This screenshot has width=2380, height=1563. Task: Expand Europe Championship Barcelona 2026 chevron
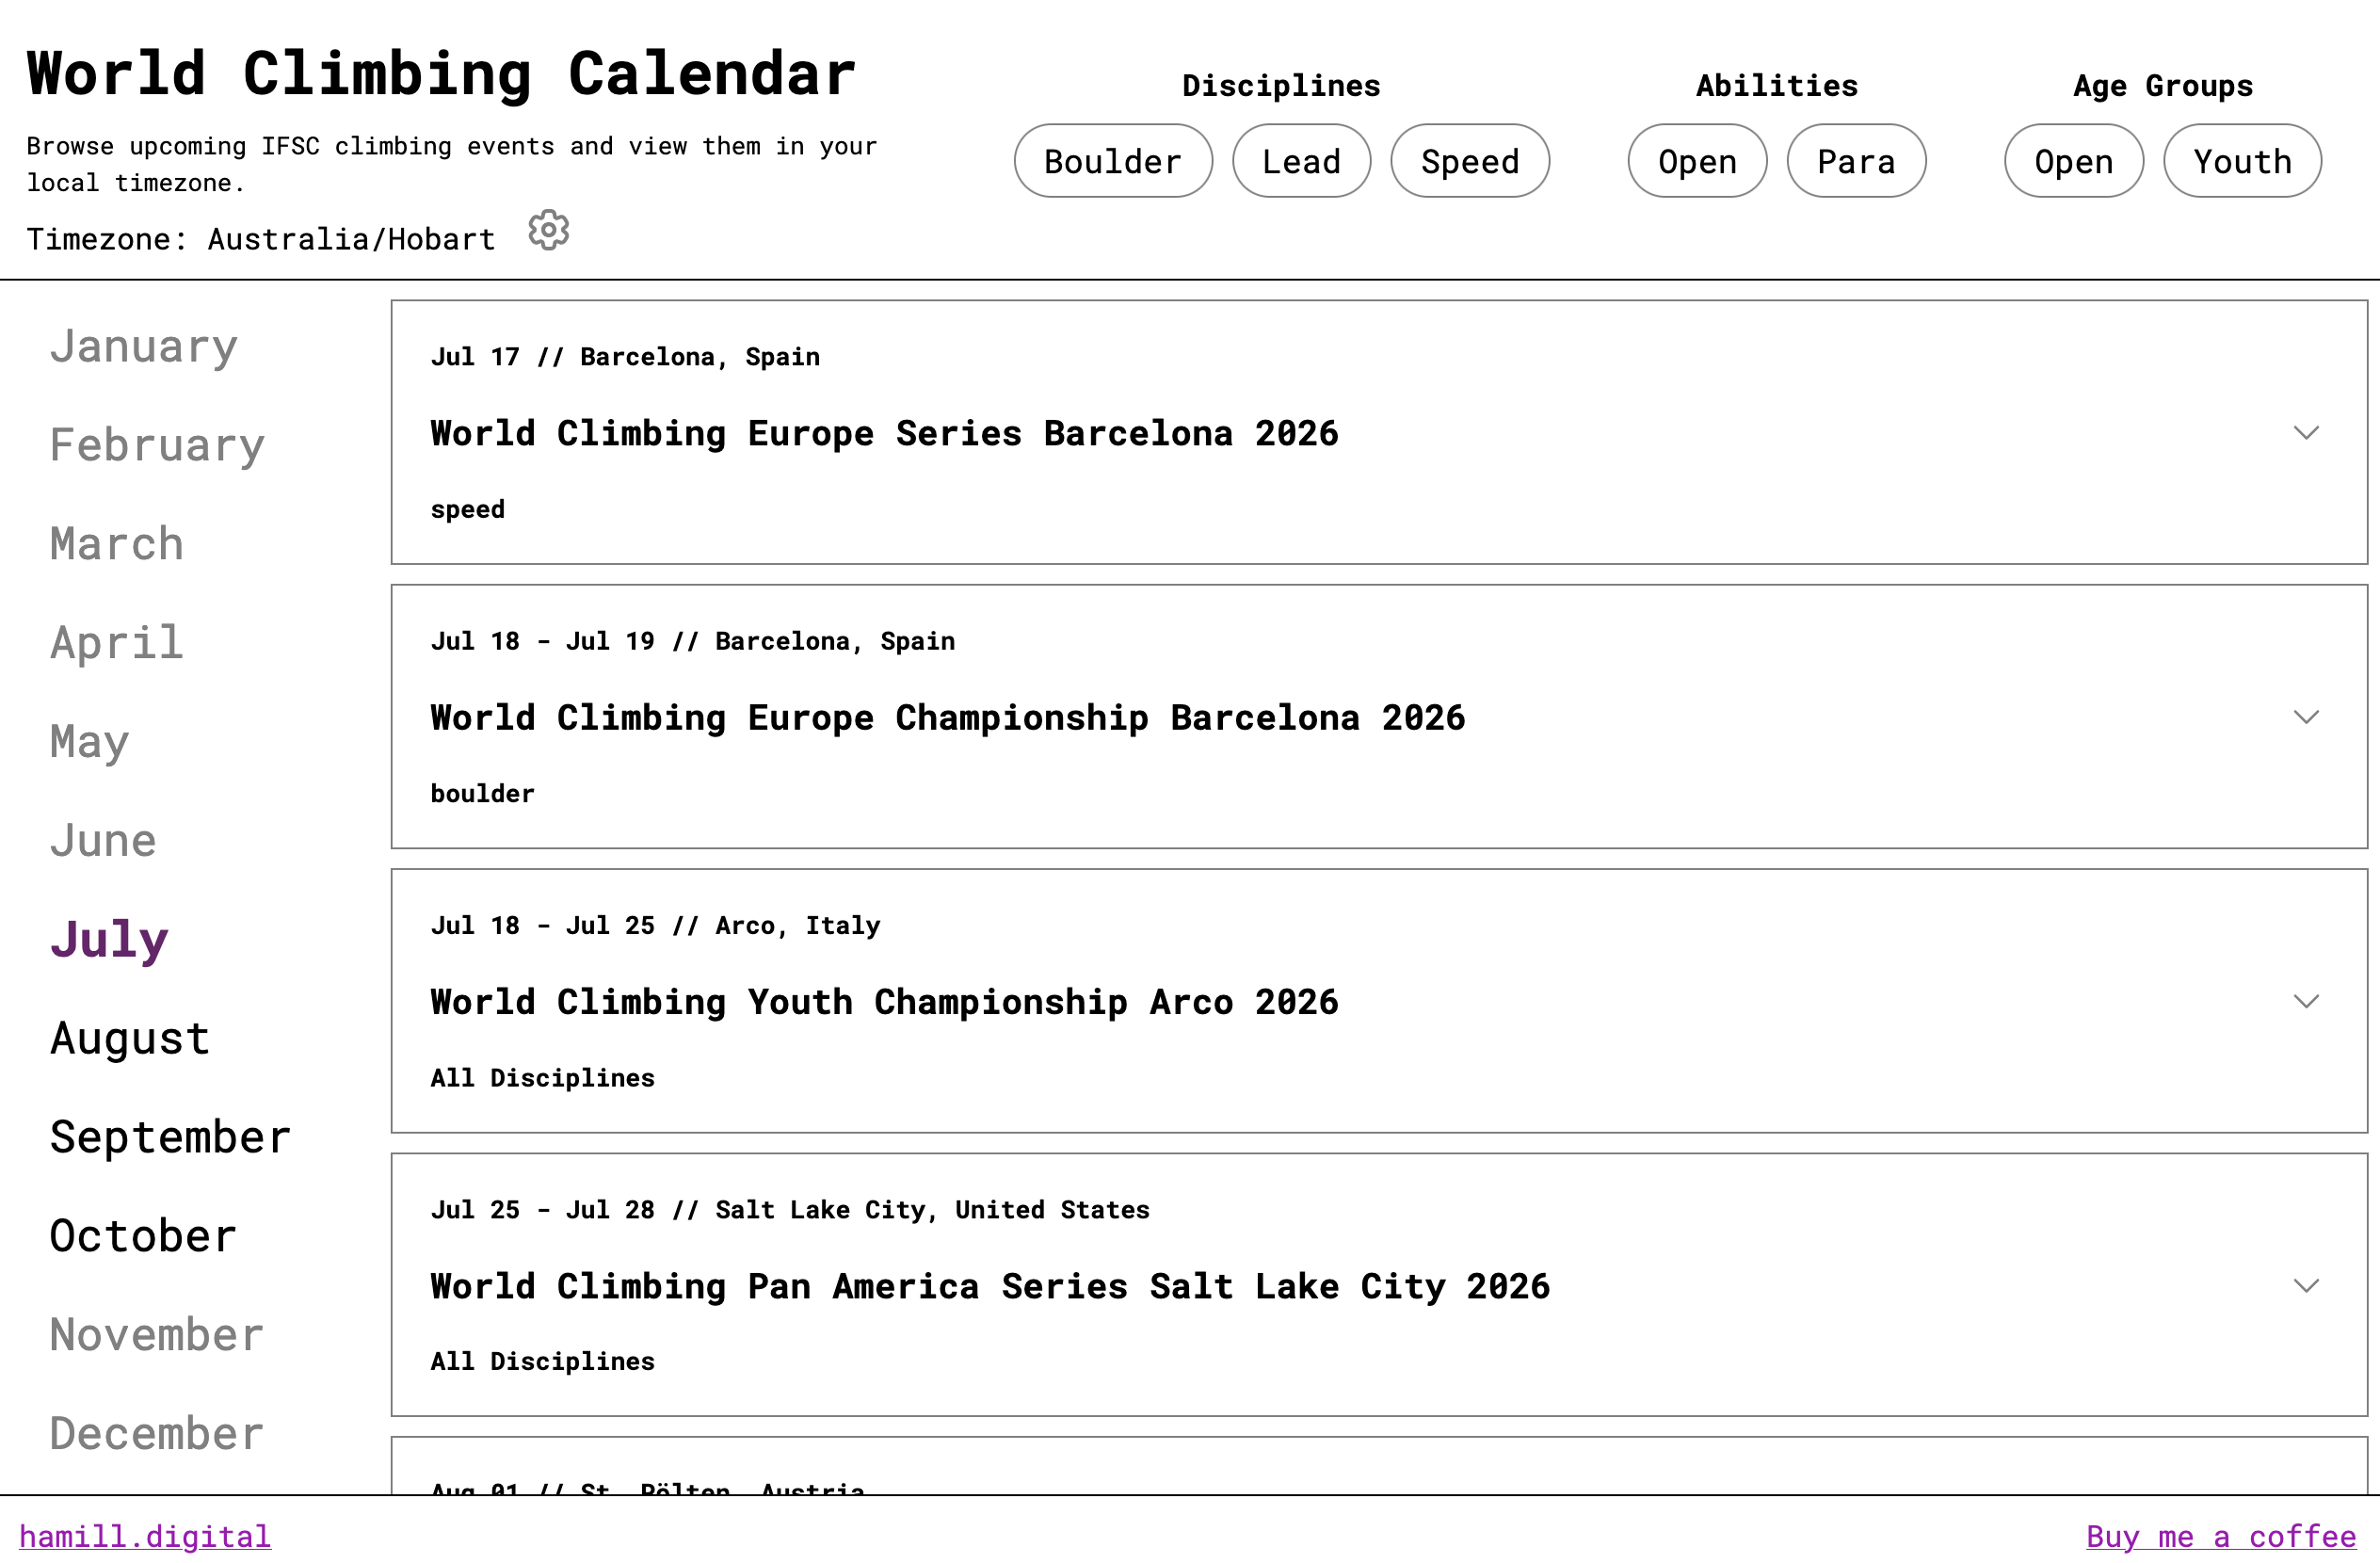coord(2306,717)
